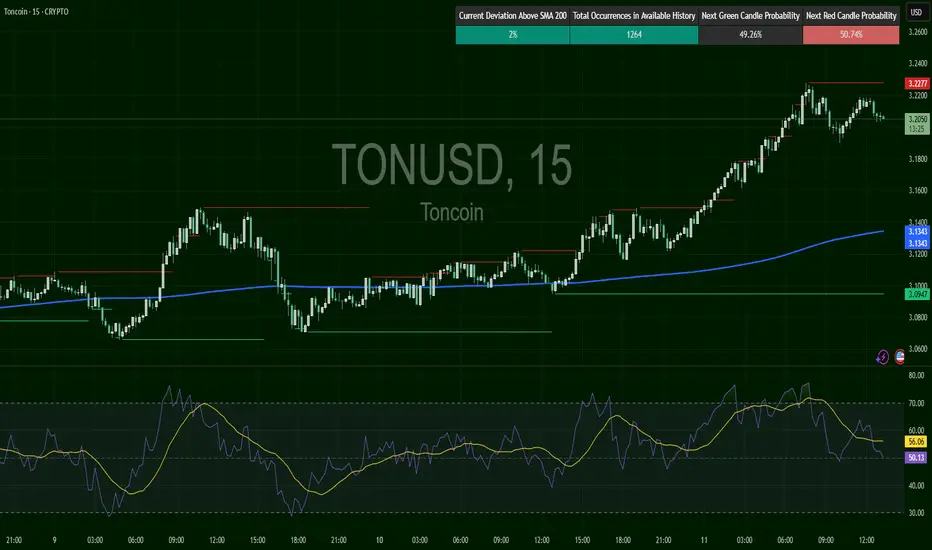Click the 'Current Deviation Above SMA 200' header
Screen dimensions: 932x550
512,16
